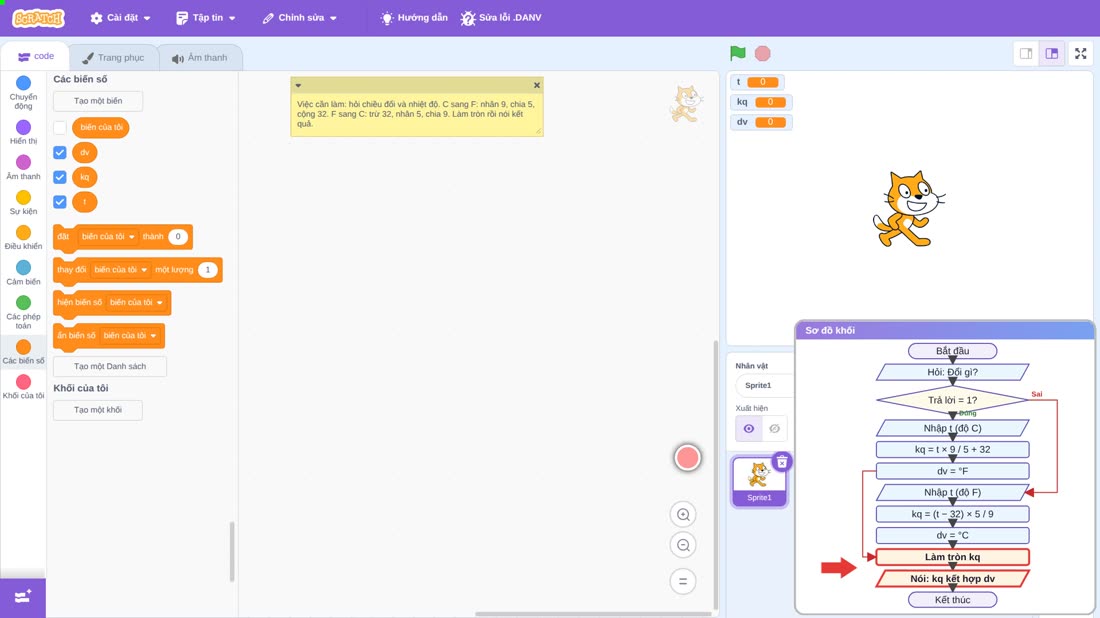Expand variable dropdown in 'thay đổi' block

(x=121, y=269)
